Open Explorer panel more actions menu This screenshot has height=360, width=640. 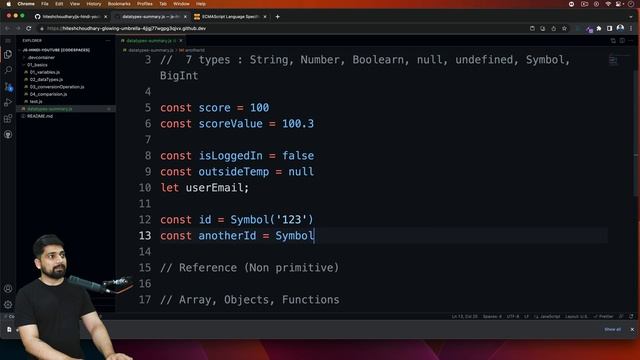point(108,40)
